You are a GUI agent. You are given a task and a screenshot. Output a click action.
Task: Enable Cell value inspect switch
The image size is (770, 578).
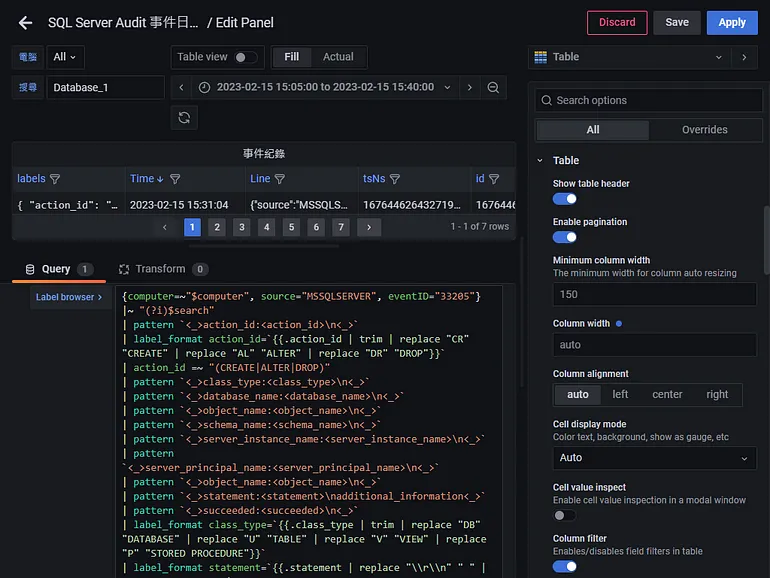[565, 515]
